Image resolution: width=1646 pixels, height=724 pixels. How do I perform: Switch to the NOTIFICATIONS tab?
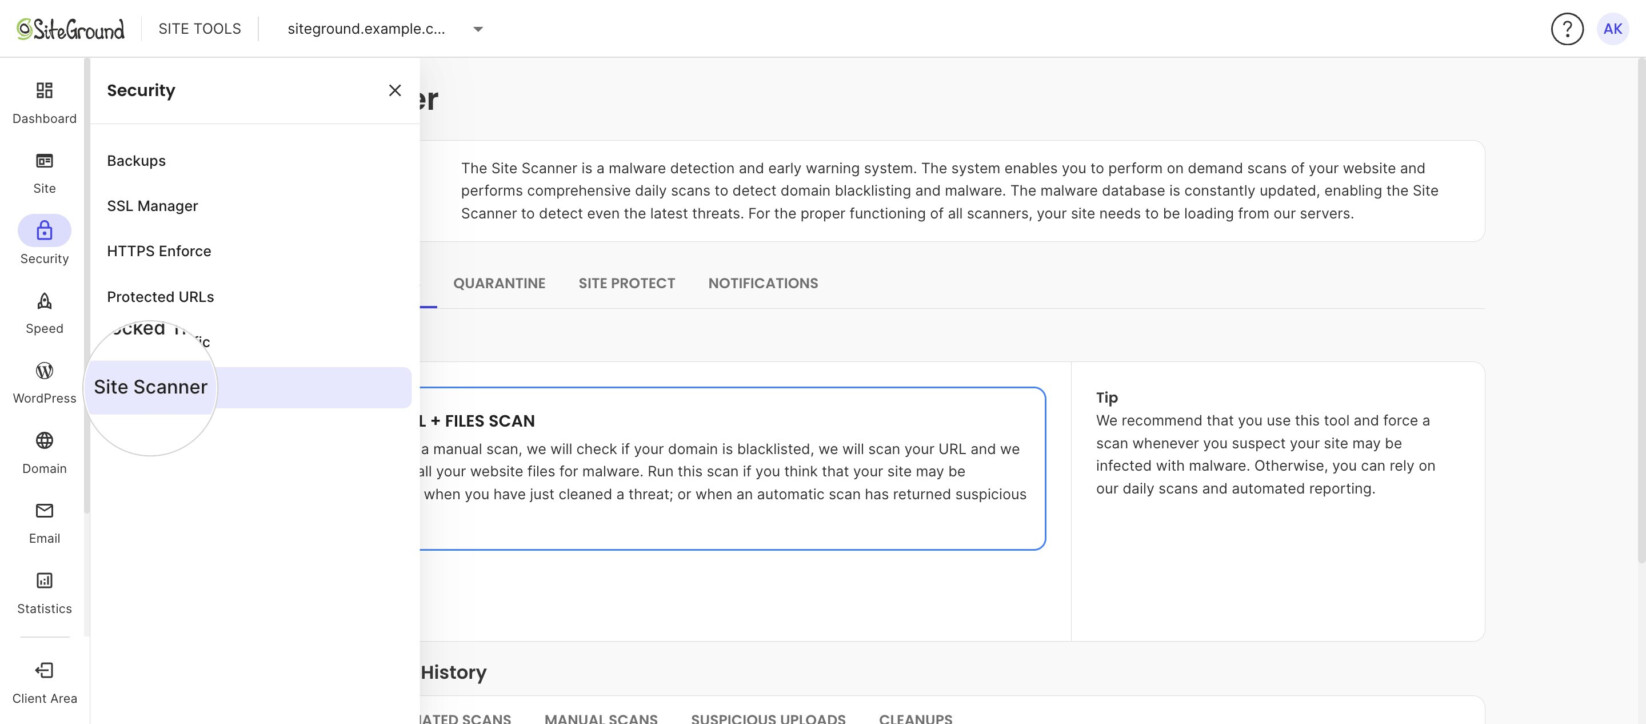pos(763,283)
